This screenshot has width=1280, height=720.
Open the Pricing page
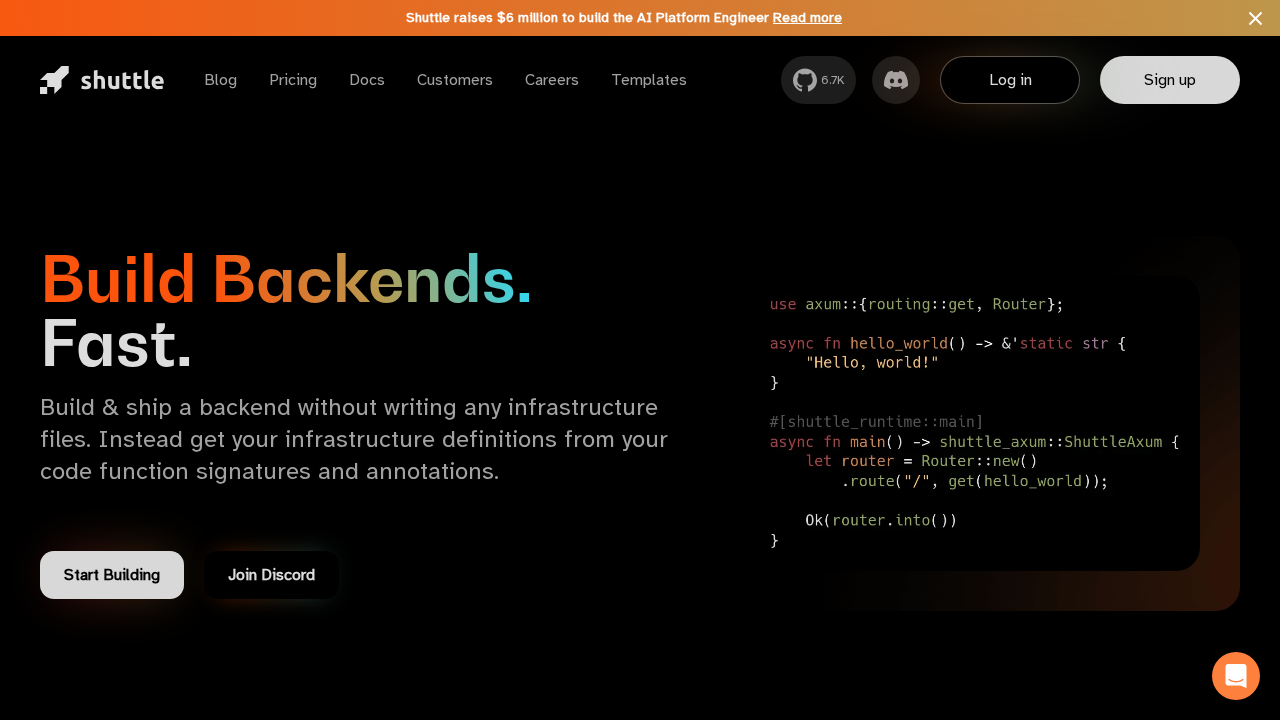293,80
